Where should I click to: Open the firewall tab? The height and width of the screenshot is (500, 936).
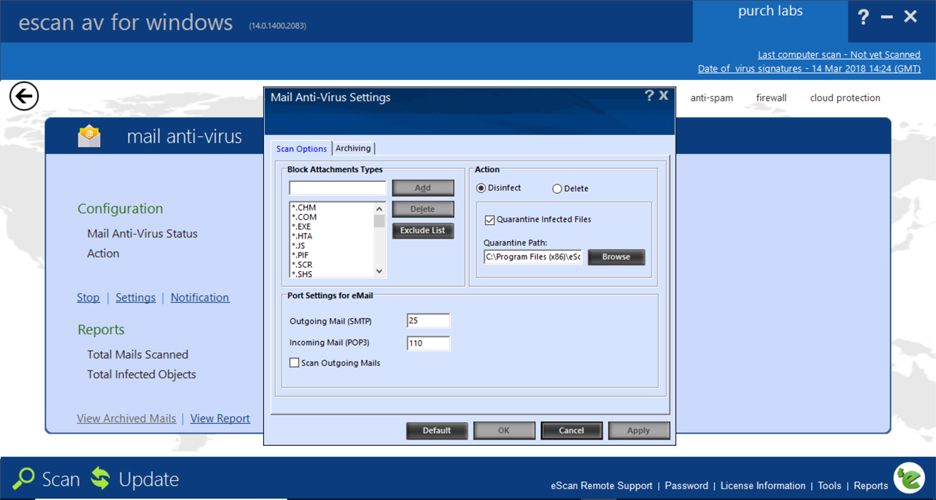[771, 98]
